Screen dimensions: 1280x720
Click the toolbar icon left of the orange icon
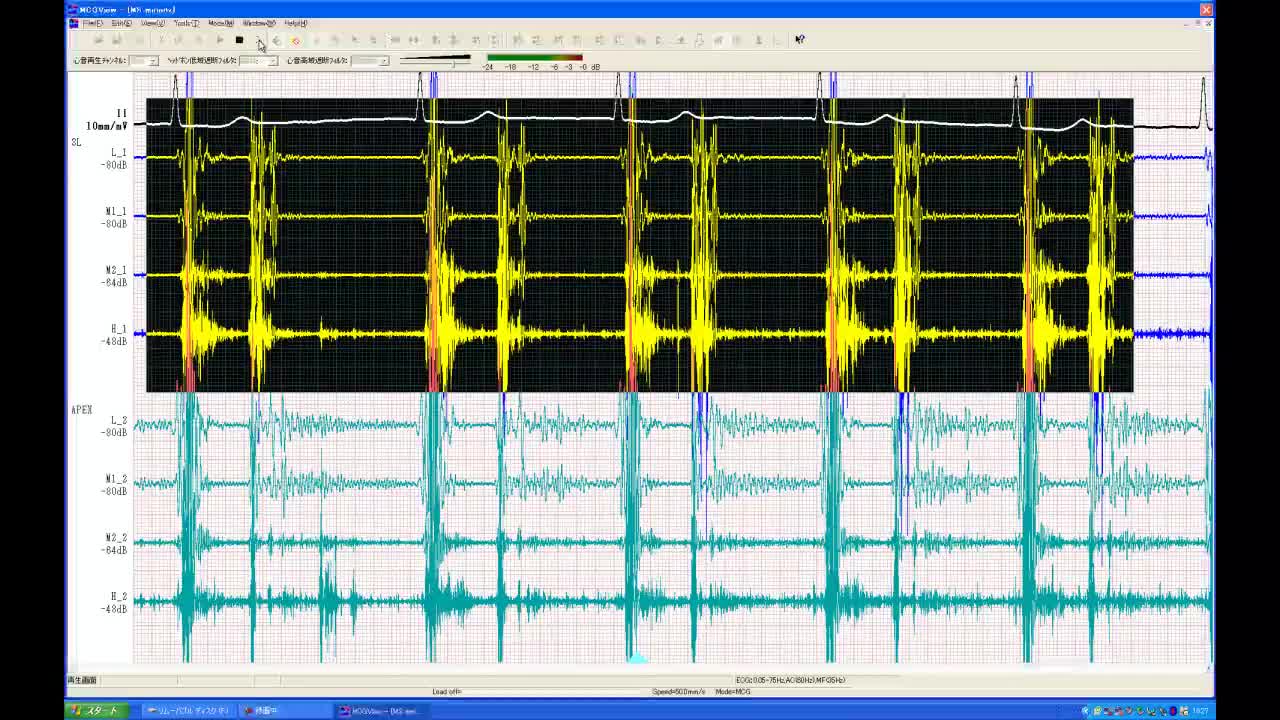(x=277, y=40)
